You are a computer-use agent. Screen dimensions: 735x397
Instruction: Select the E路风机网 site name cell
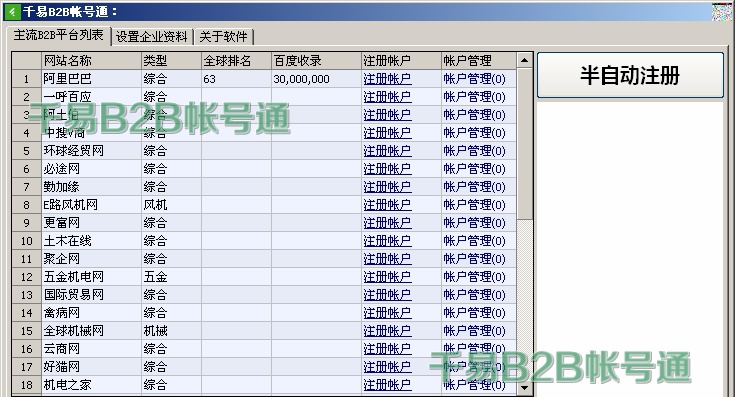pos(91,205)
